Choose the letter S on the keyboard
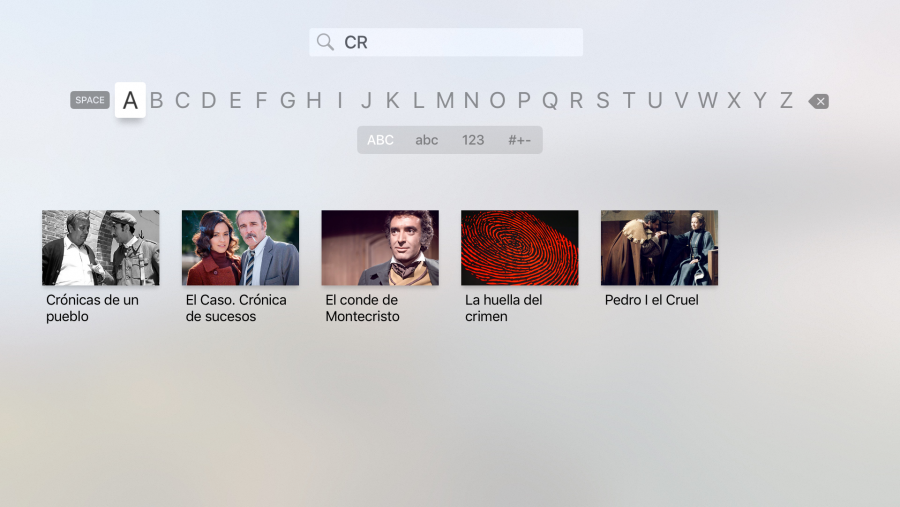 [x=603, y=100]
